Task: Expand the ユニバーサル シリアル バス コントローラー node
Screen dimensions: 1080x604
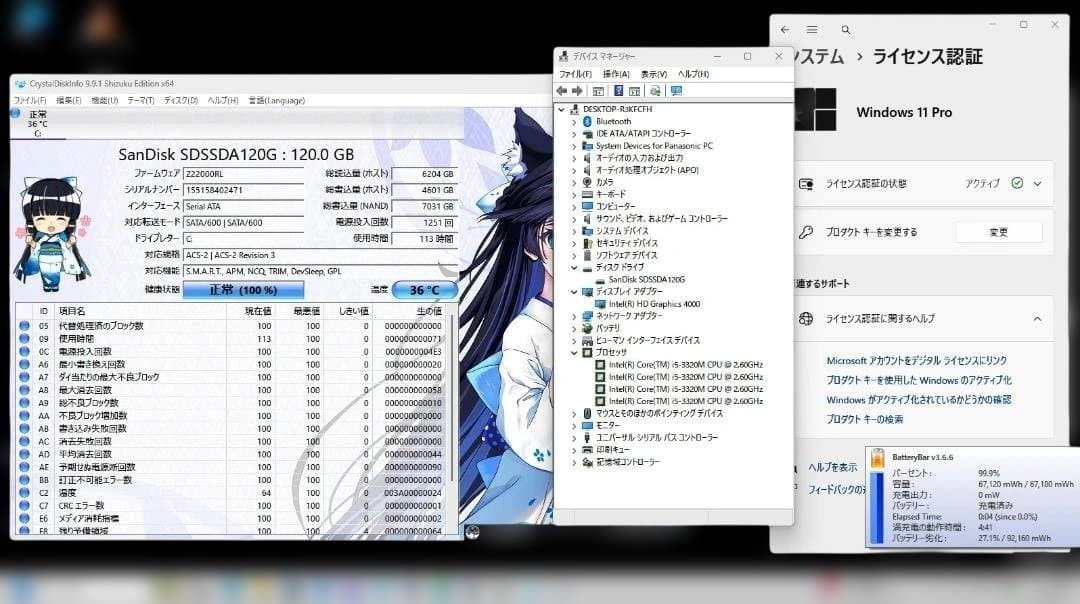Action: (574, 437)
